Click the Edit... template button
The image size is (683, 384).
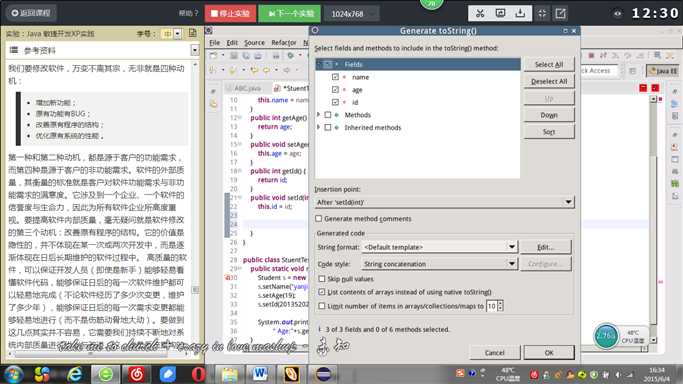tap(545, 247)
